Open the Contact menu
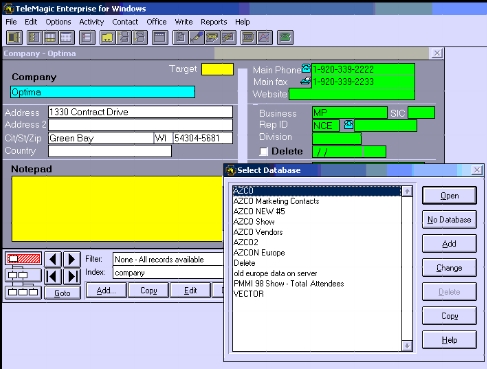 click(x=125, y=22)
